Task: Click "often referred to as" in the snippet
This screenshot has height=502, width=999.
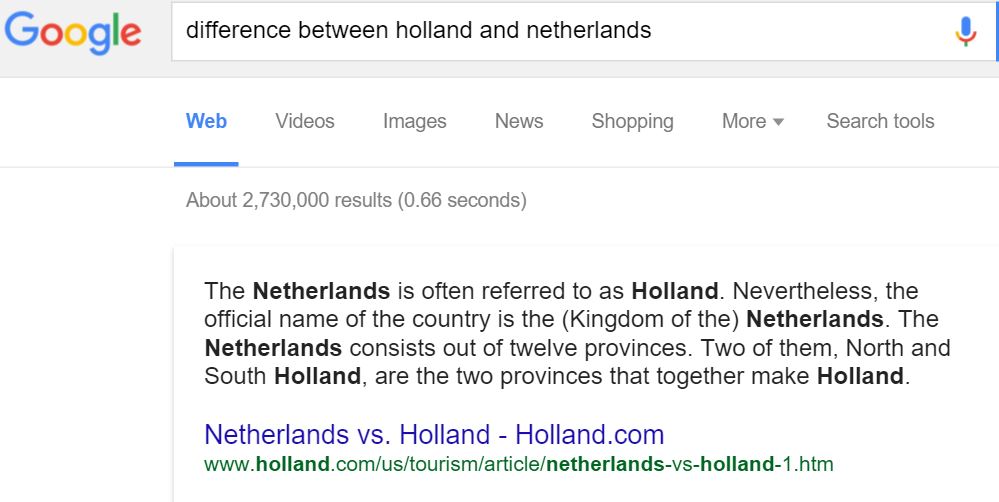Action: [x=533, y=292]
